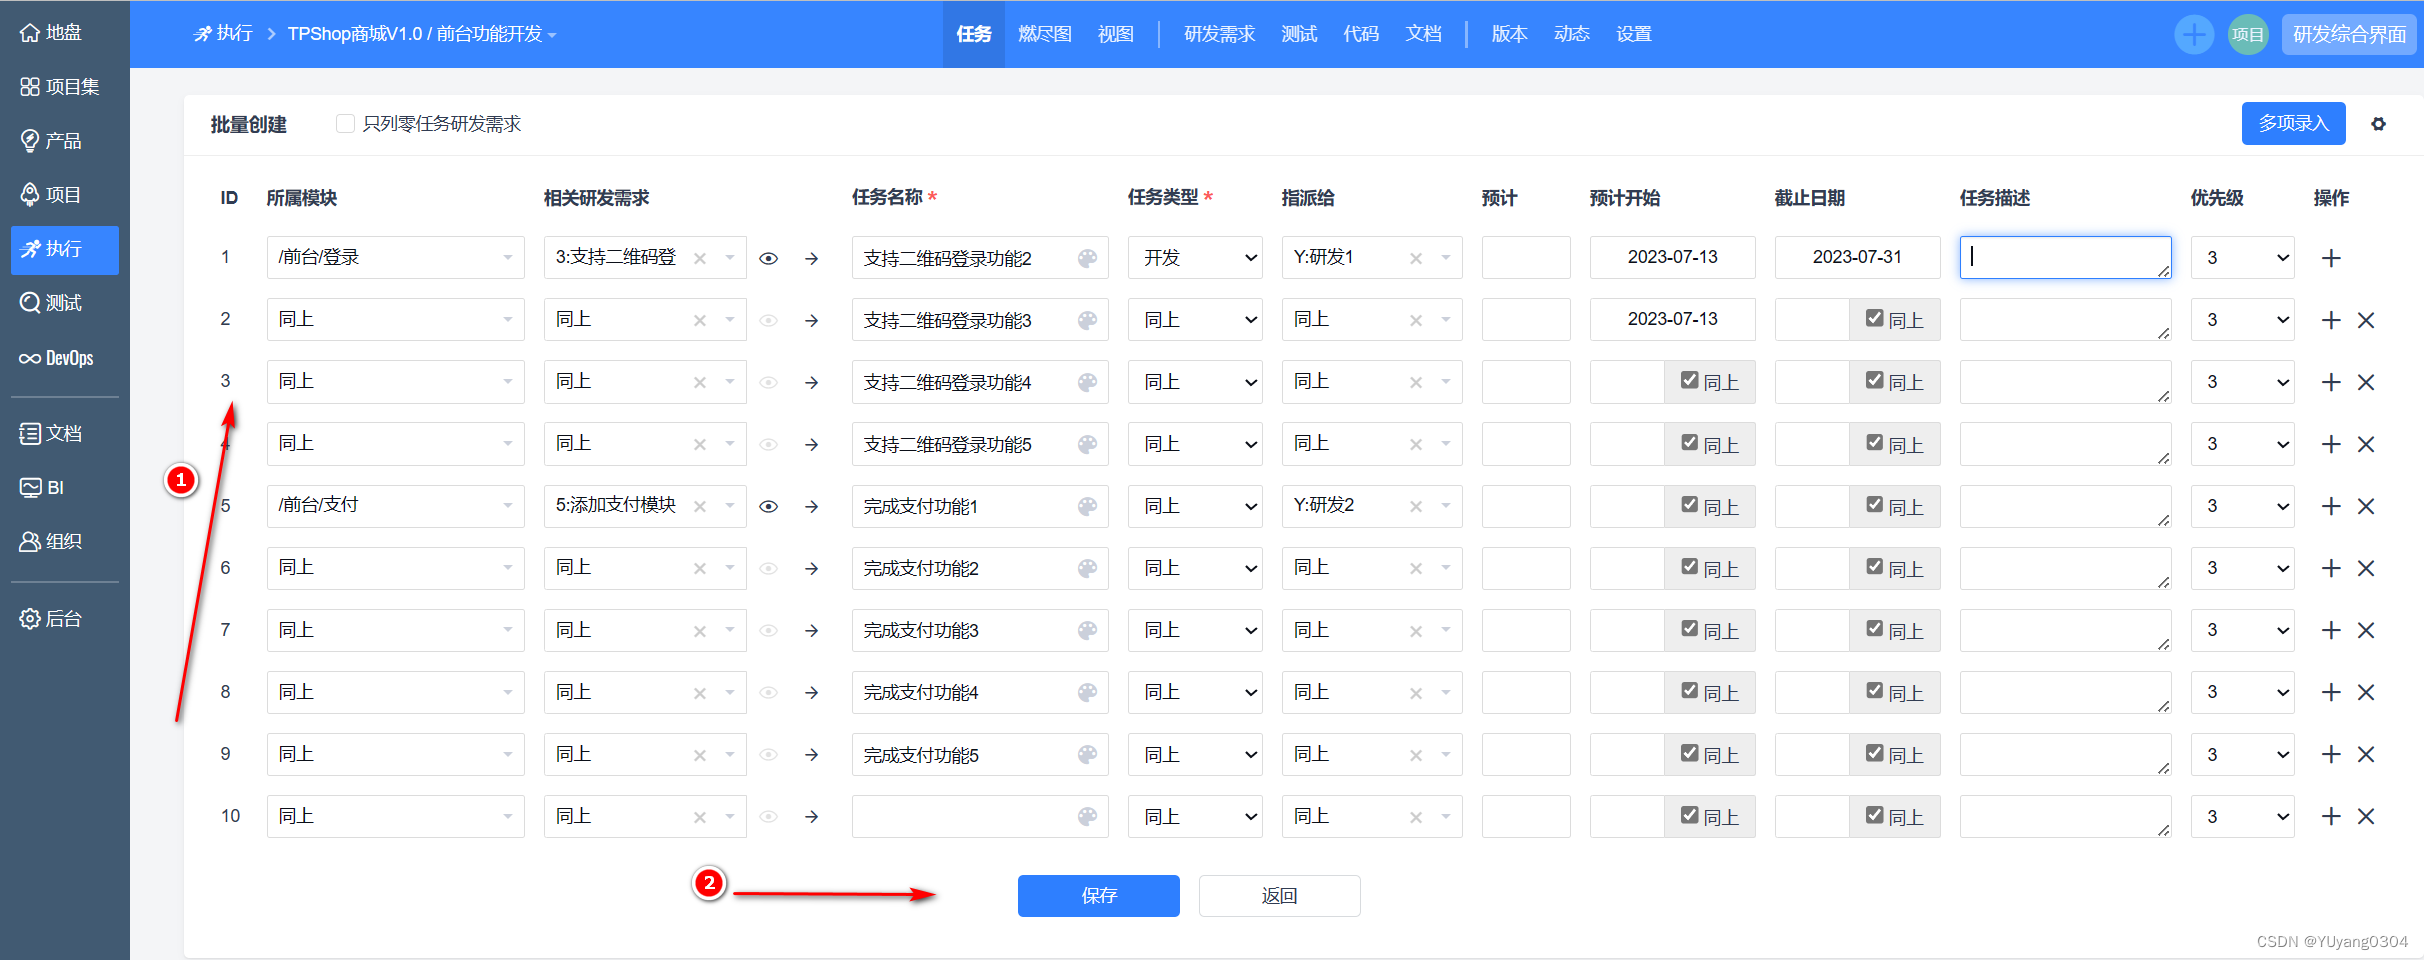Switch to the 燃尽图 tab
Viewport: 2424px width, 960px height.
coord(1045,34)
